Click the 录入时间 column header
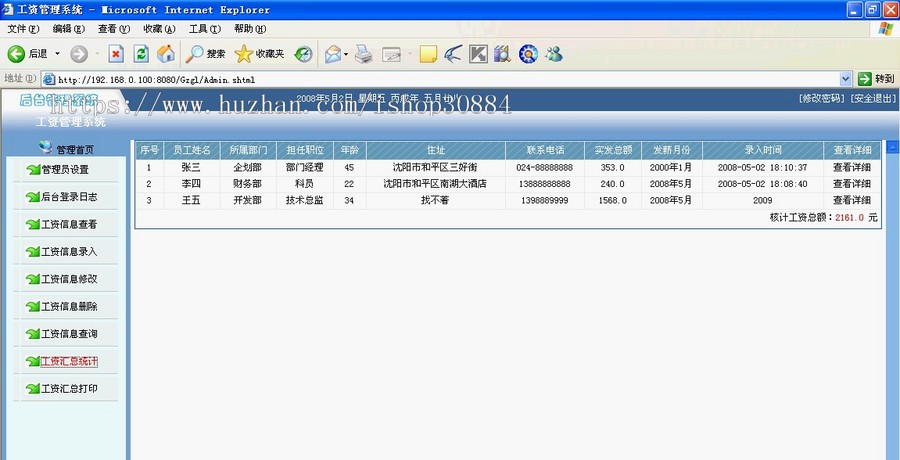 [763, 150]
